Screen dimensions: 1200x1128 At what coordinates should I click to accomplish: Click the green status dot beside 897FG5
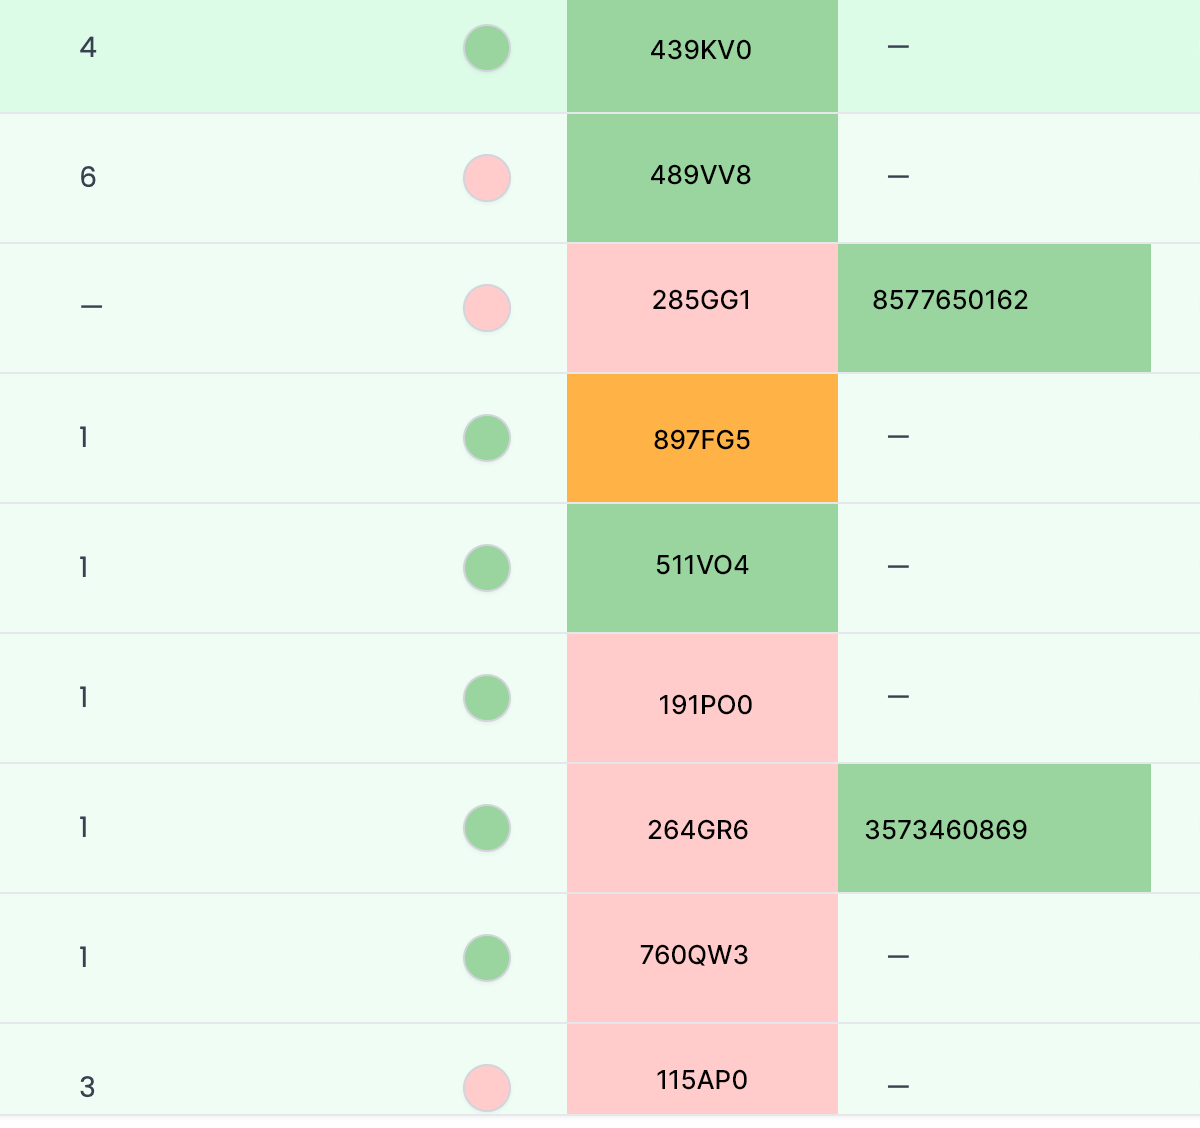coord(487,438)
